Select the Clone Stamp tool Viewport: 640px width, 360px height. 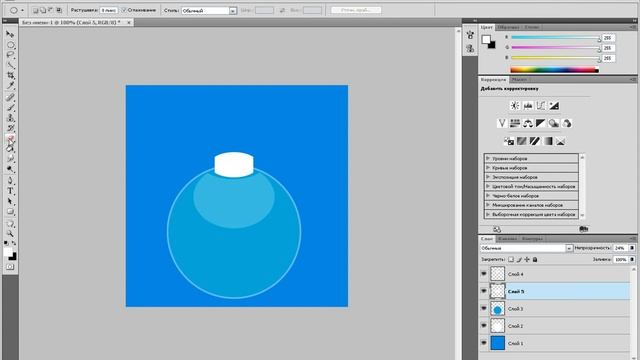click(x=10, y=118)
